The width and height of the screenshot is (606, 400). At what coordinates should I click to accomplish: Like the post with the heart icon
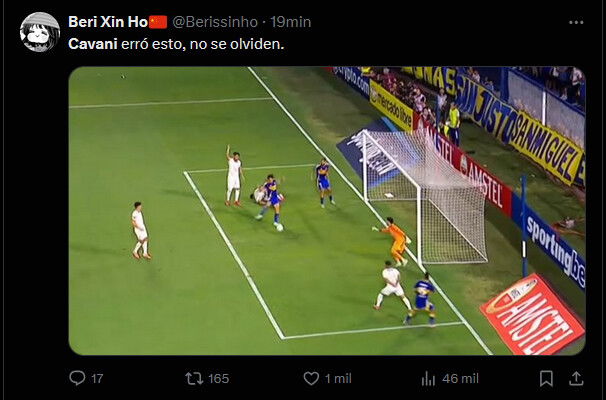click(x=311, y=378)
